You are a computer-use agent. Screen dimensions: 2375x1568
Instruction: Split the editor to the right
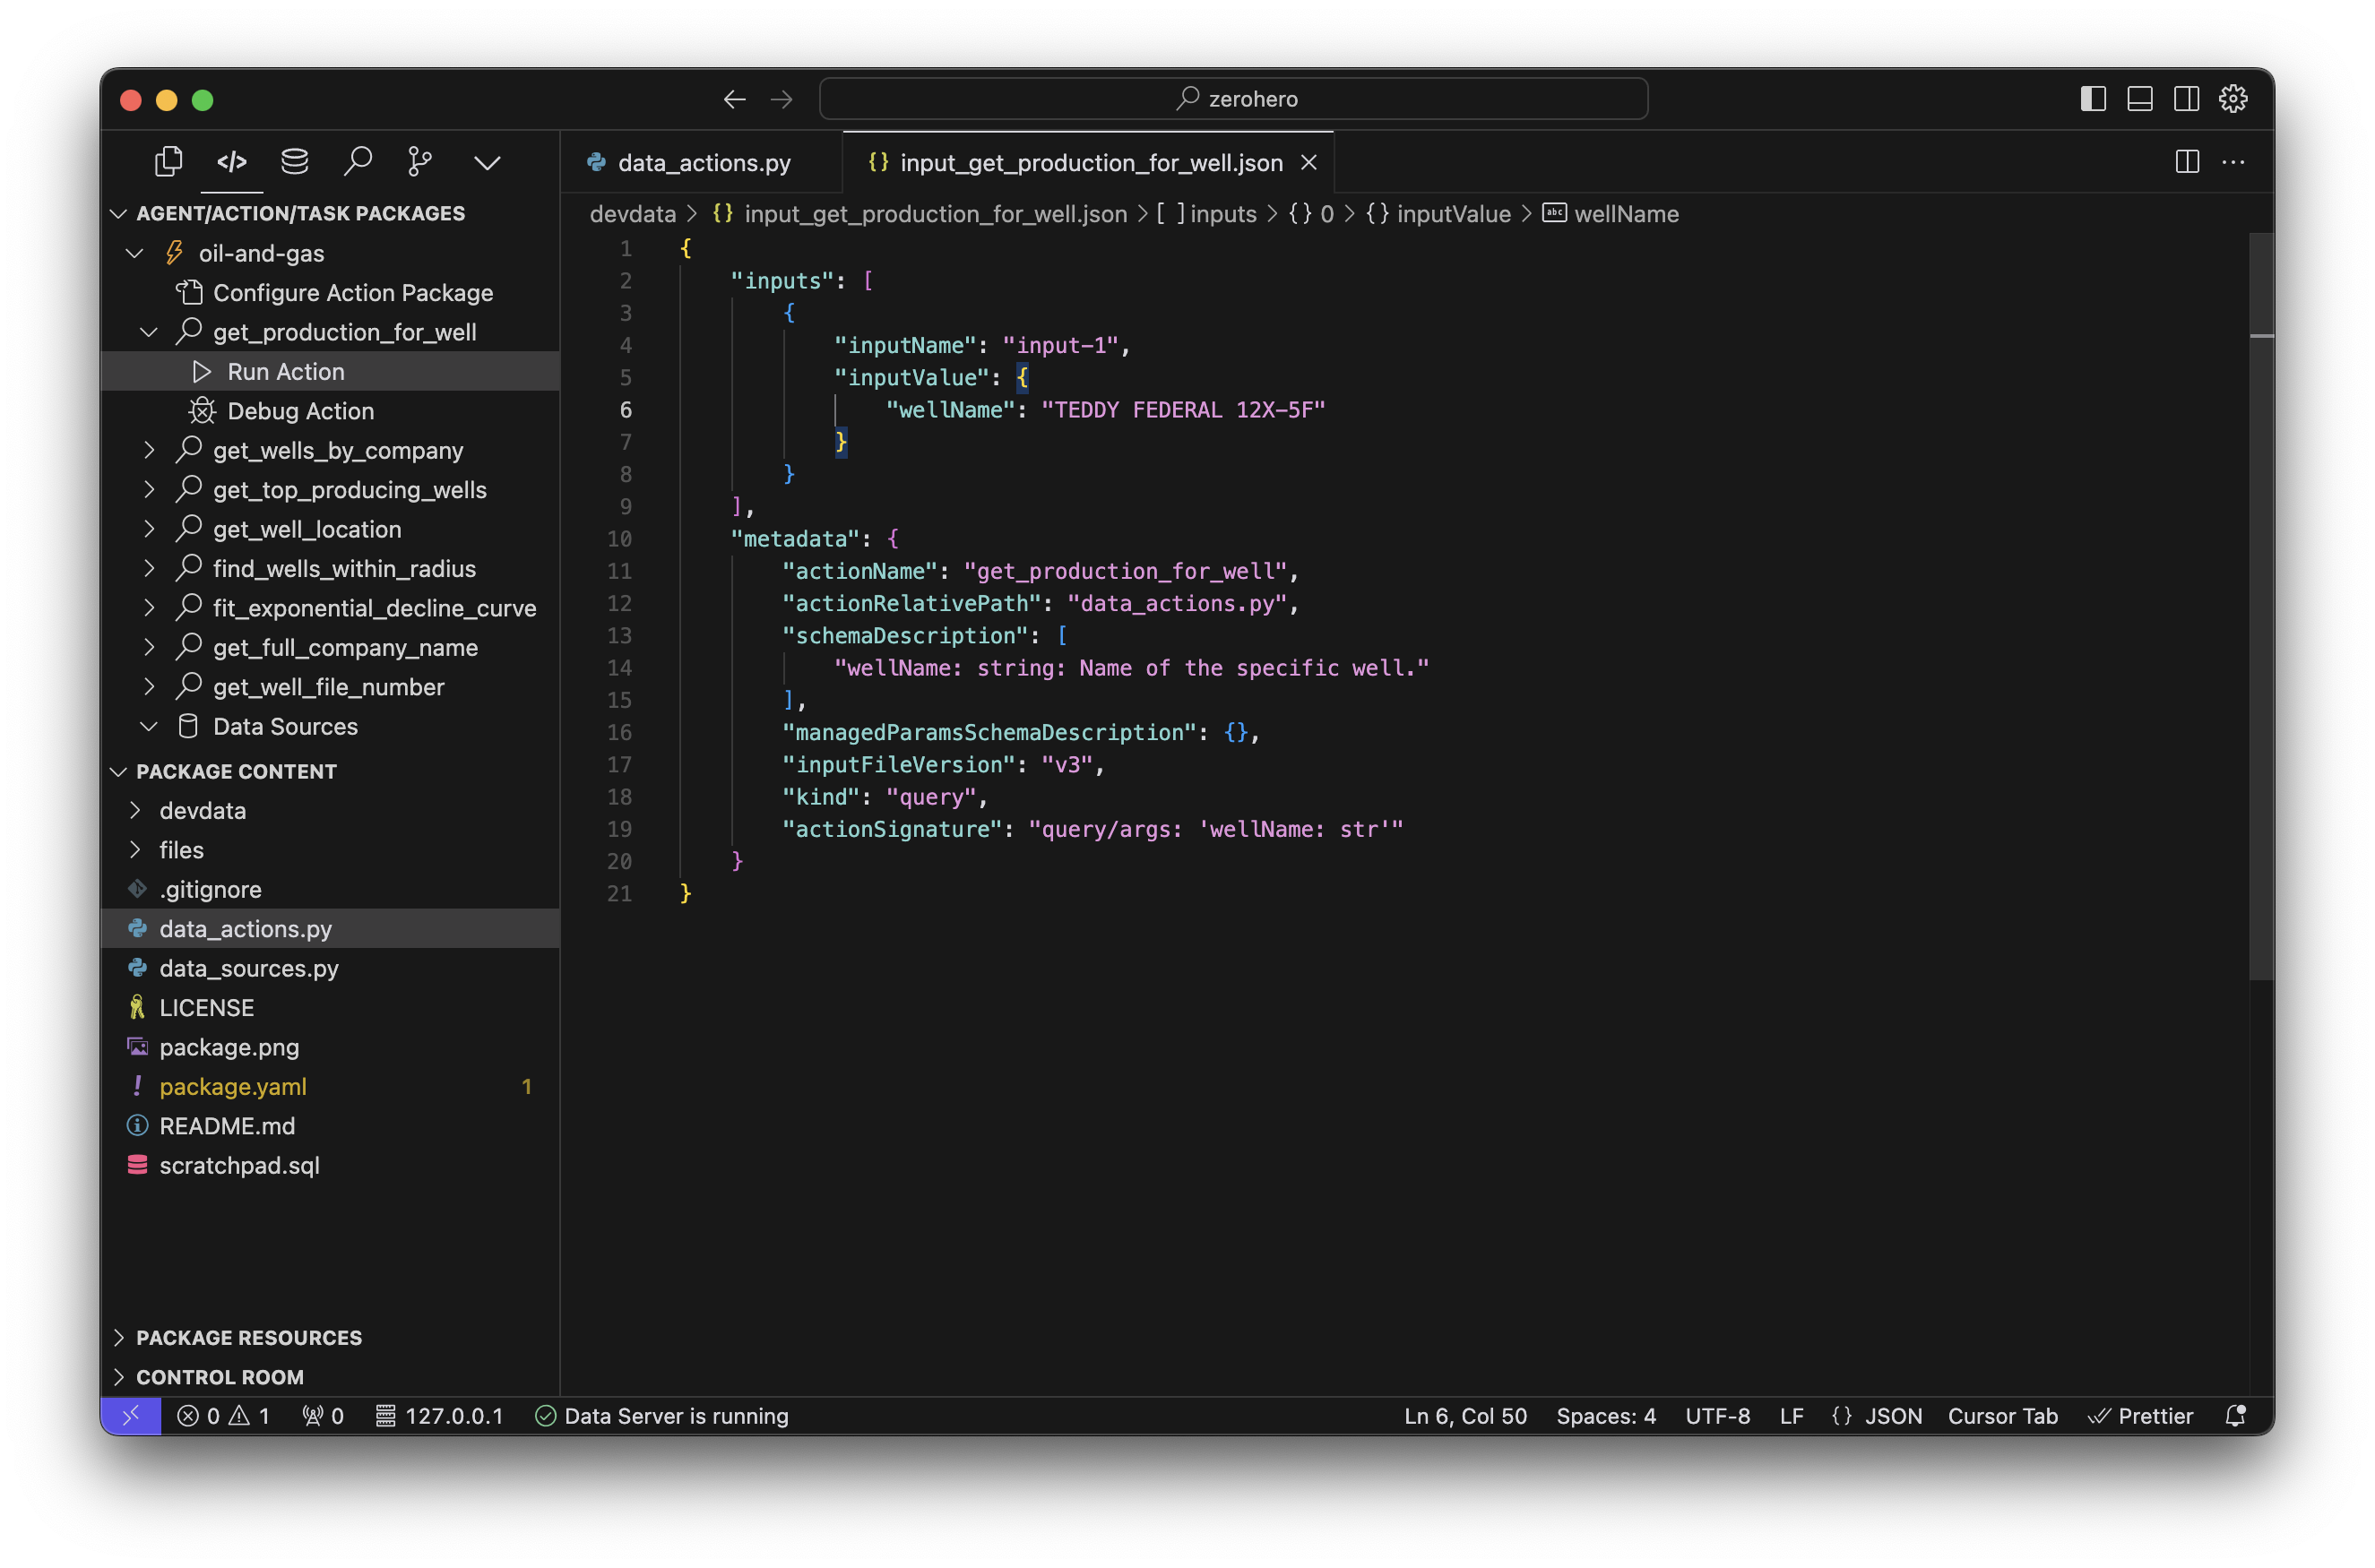(2187, 162)
